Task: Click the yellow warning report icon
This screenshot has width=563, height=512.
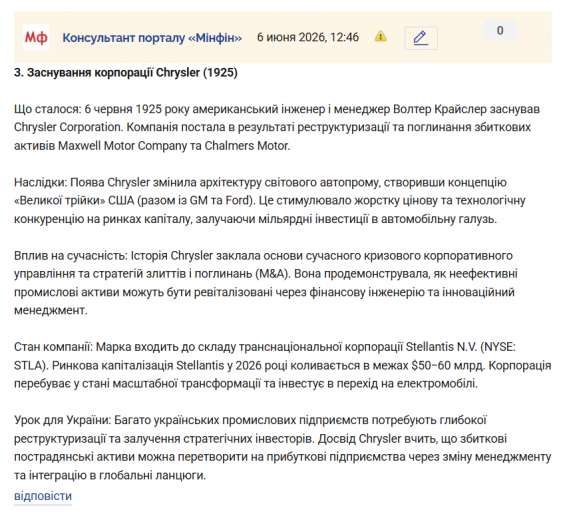Action: pos(381,36)
